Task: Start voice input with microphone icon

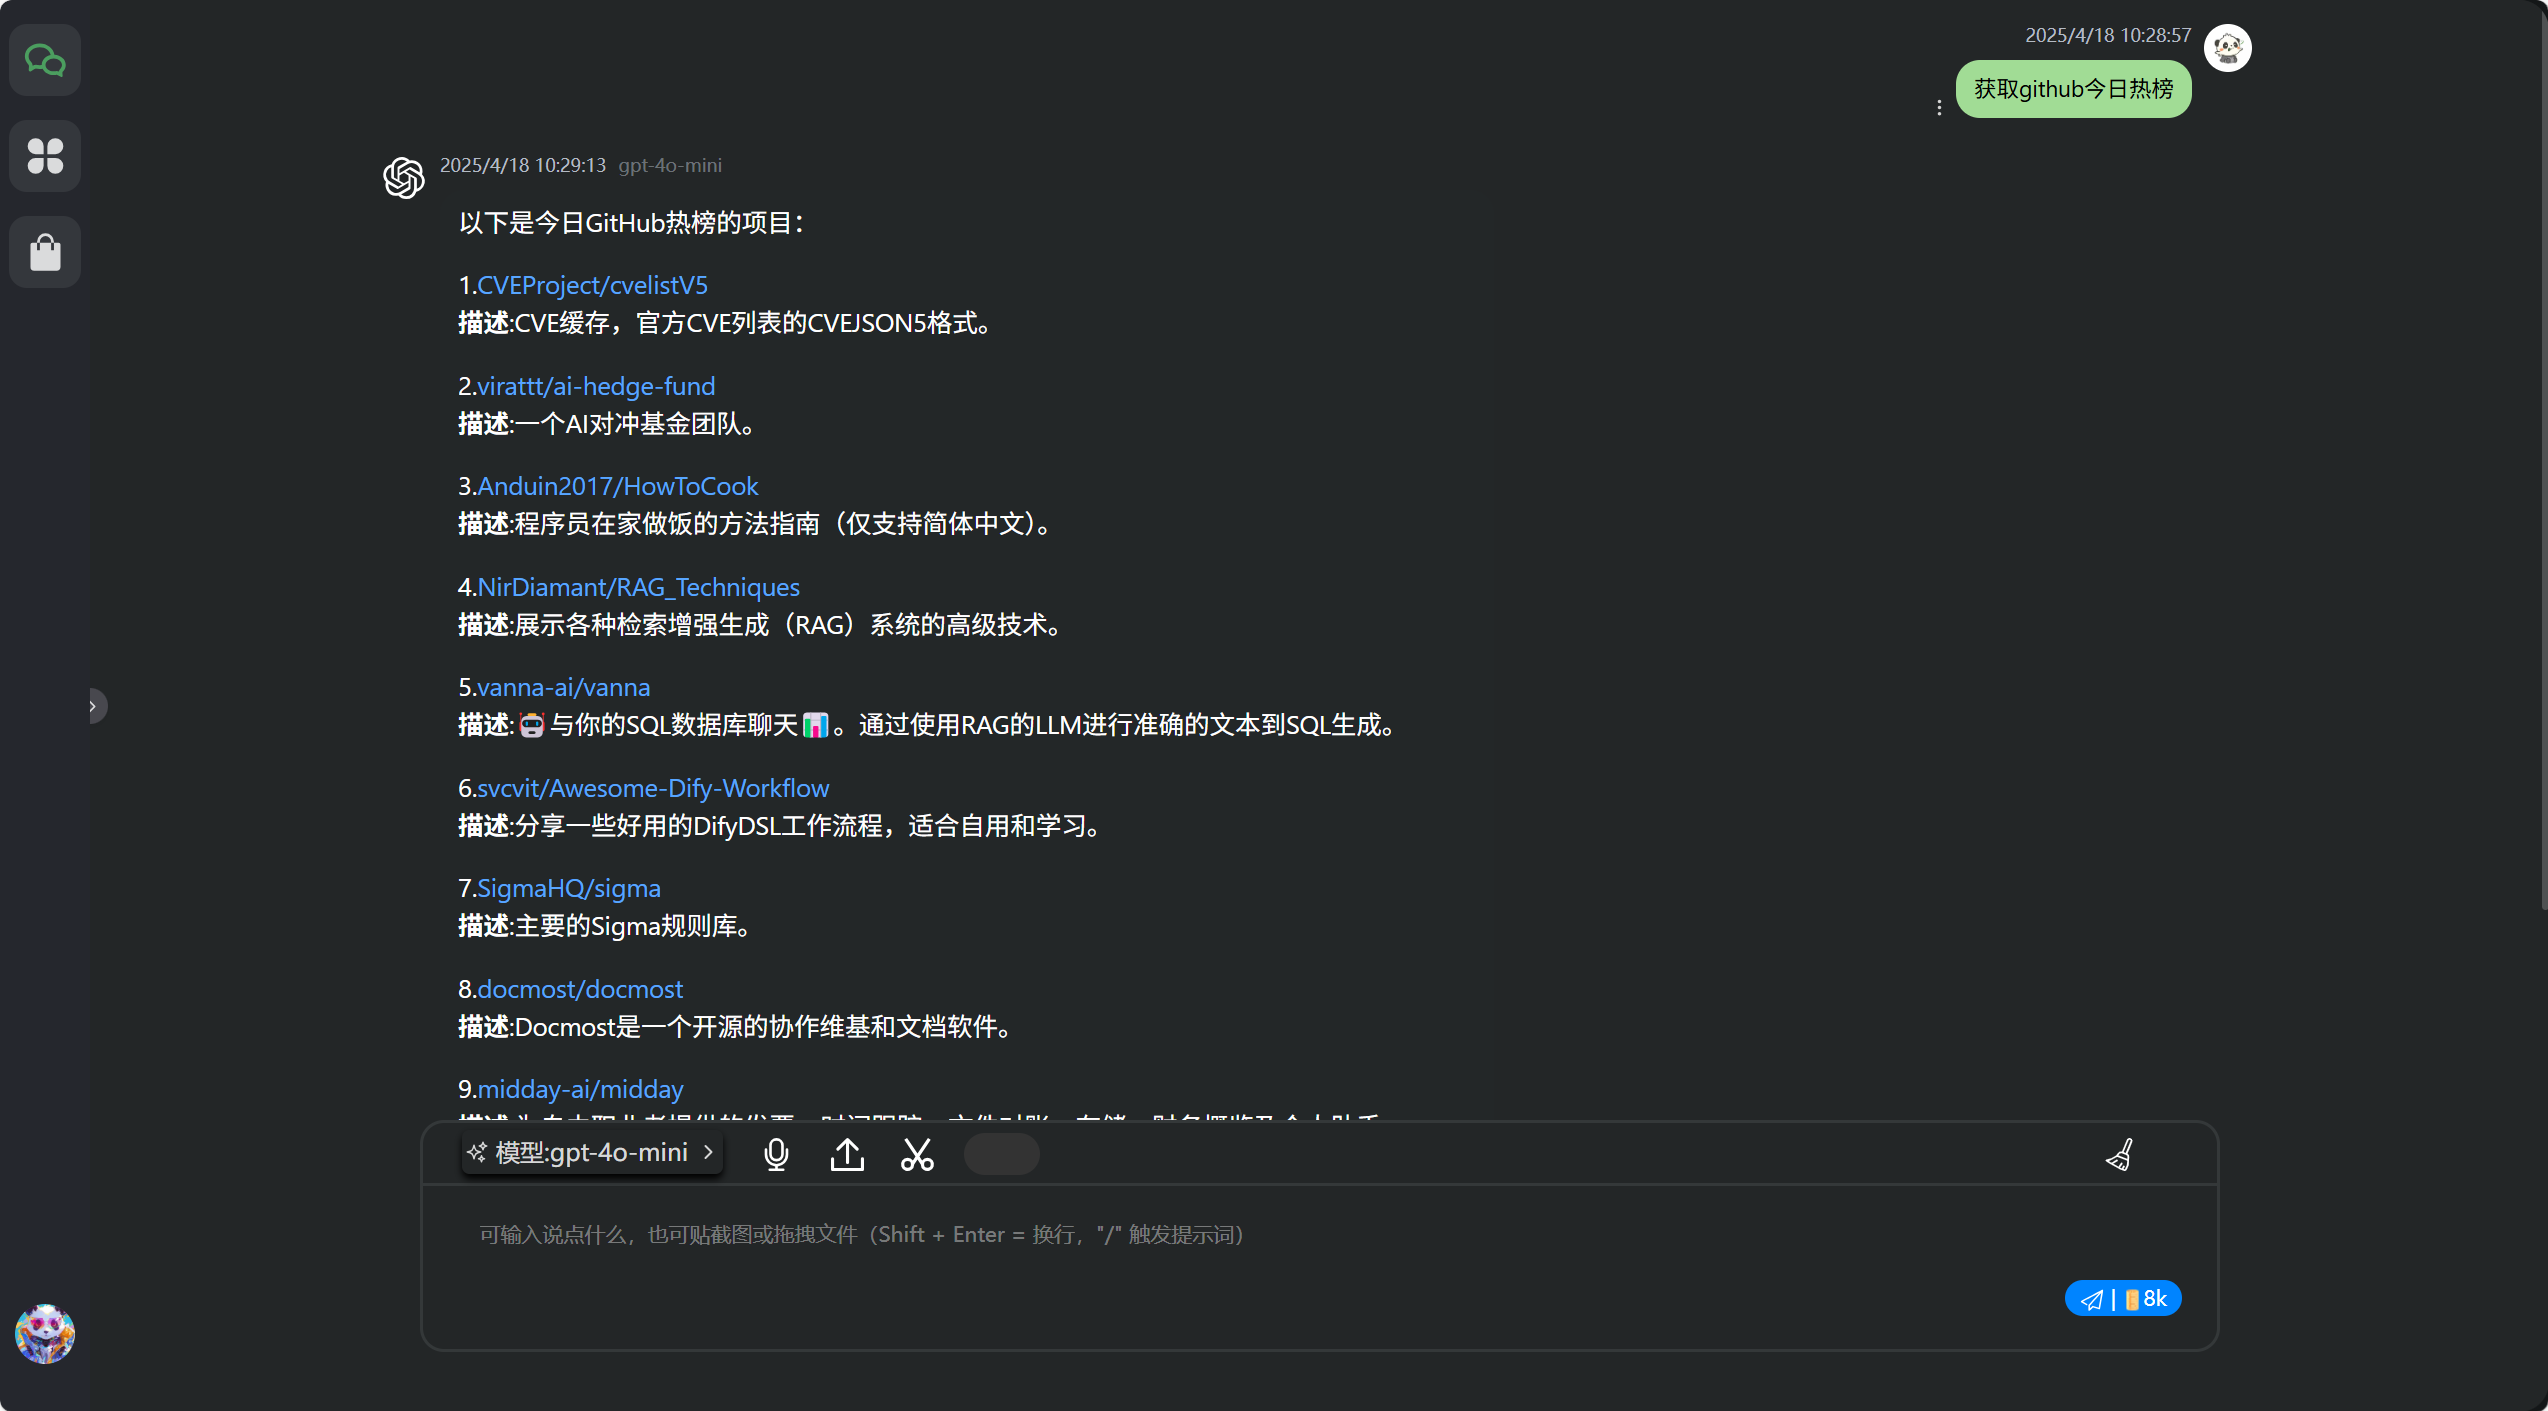Action: (776, 1154)
